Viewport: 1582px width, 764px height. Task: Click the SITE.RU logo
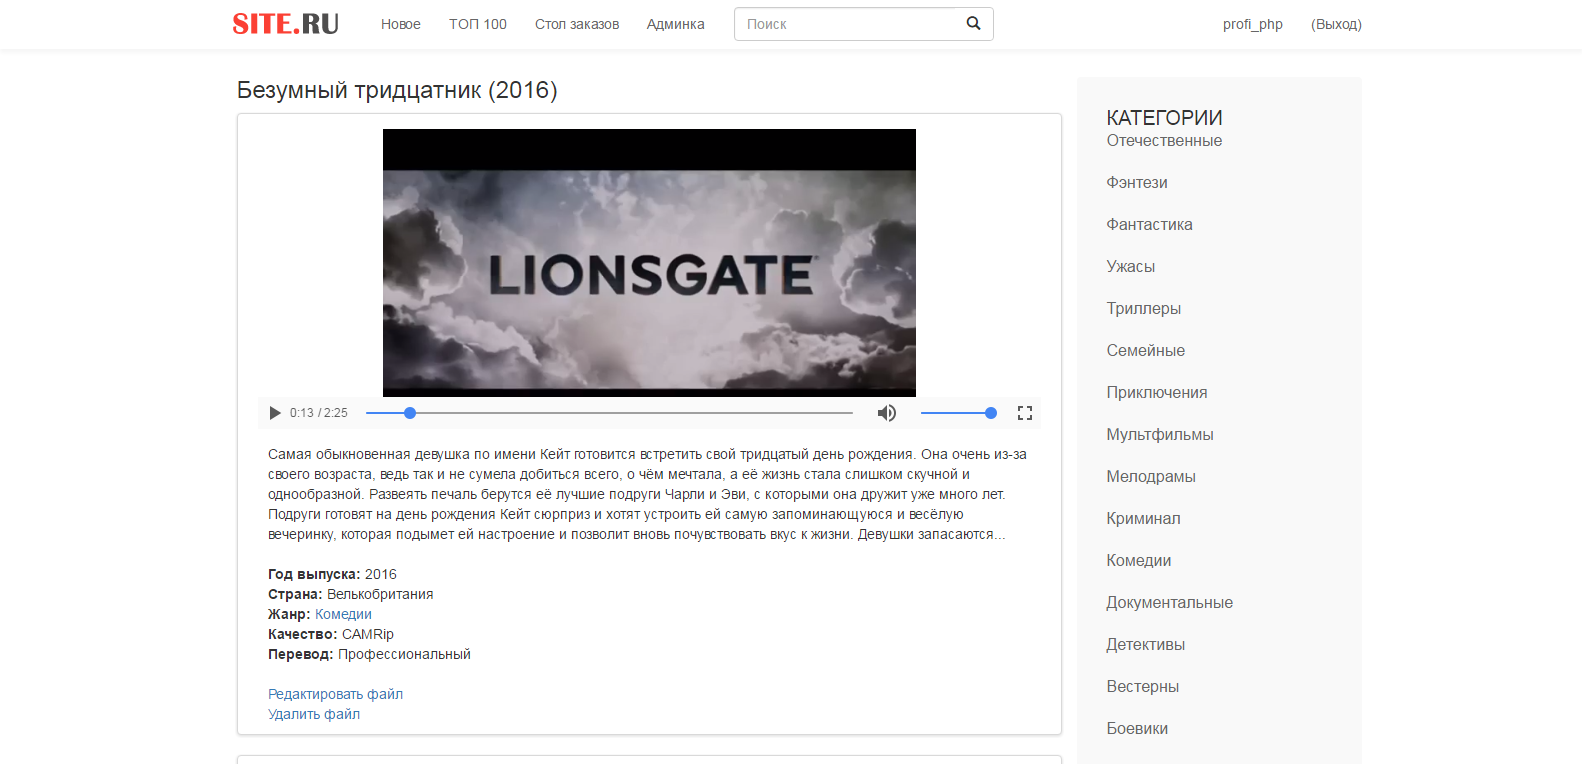(x=286, y=24)
